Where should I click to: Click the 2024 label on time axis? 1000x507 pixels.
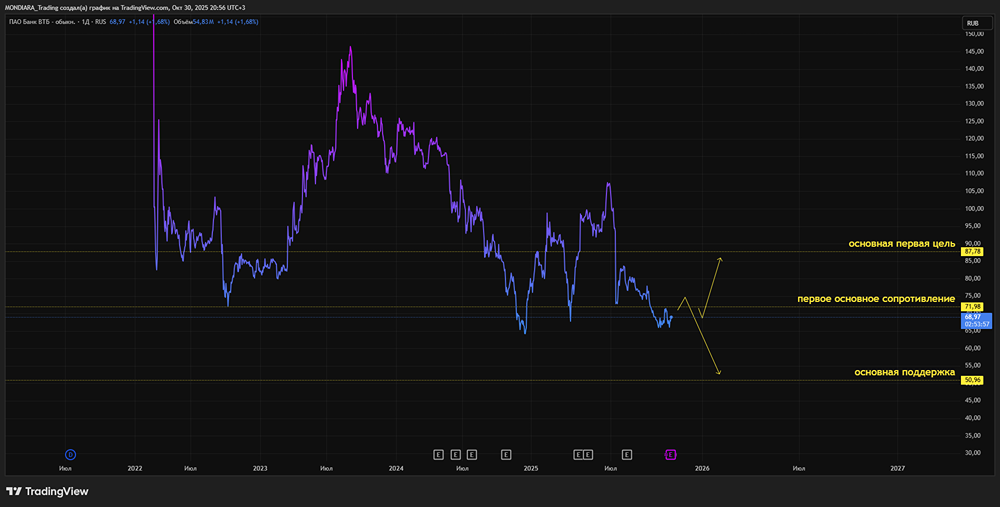pyautogui.click(x=396, y=468)
